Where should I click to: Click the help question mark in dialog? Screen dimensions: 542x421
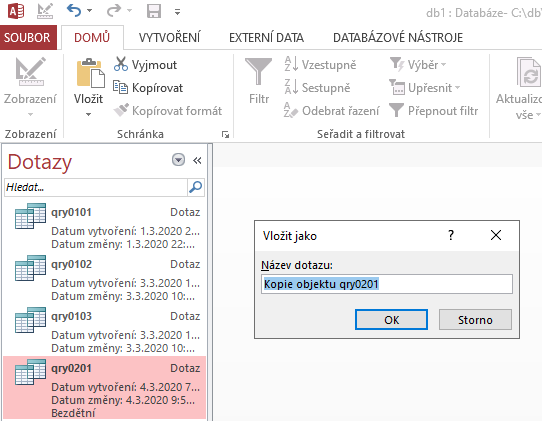451,236
